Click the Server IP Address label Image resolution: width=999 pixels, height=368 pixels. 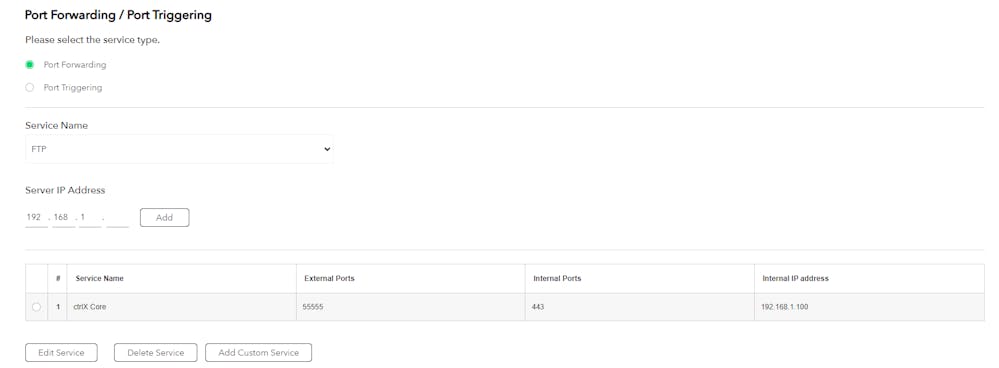(65, 190)
